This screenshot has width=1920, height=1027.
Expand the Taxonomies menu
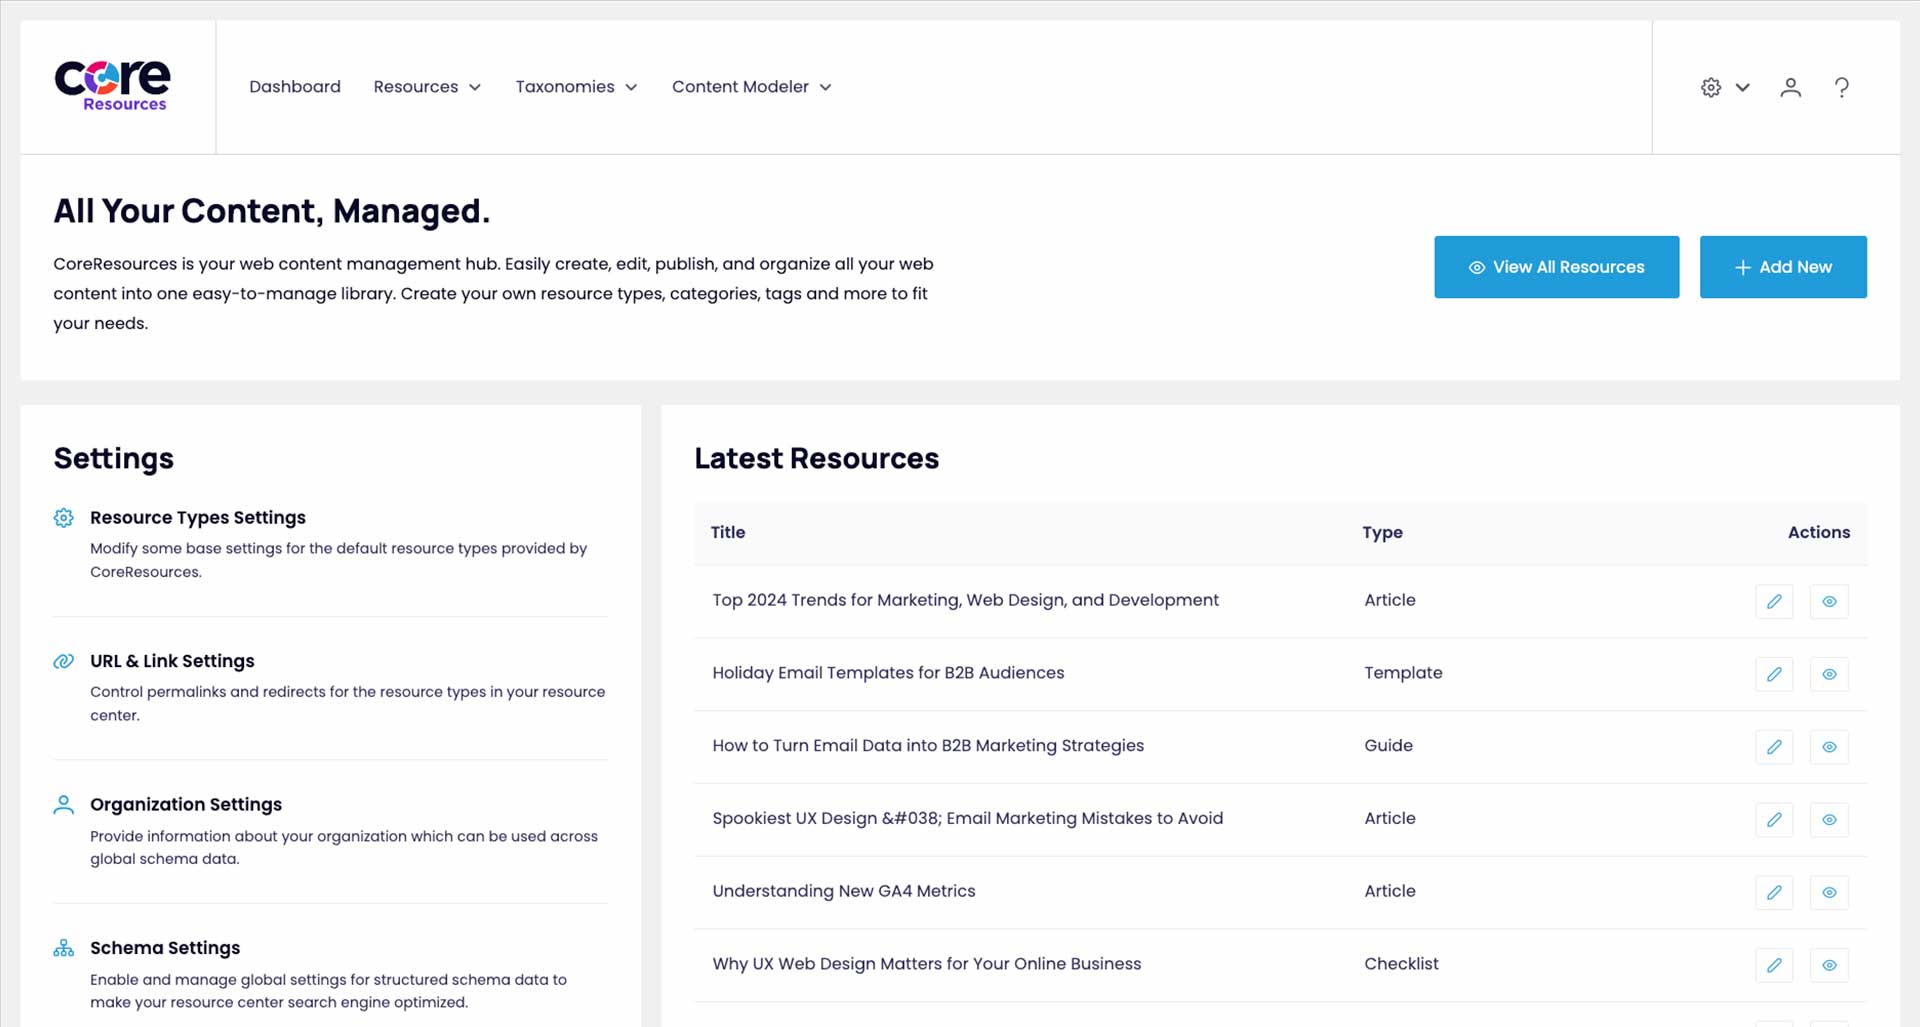coord(576,87)
